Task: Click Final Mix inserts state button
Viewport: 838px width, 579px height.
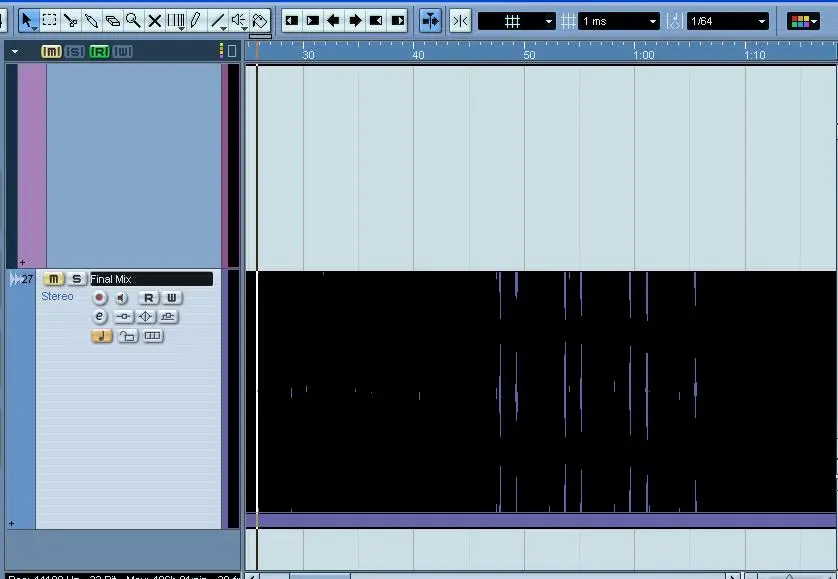Action: tap(123, 317)
